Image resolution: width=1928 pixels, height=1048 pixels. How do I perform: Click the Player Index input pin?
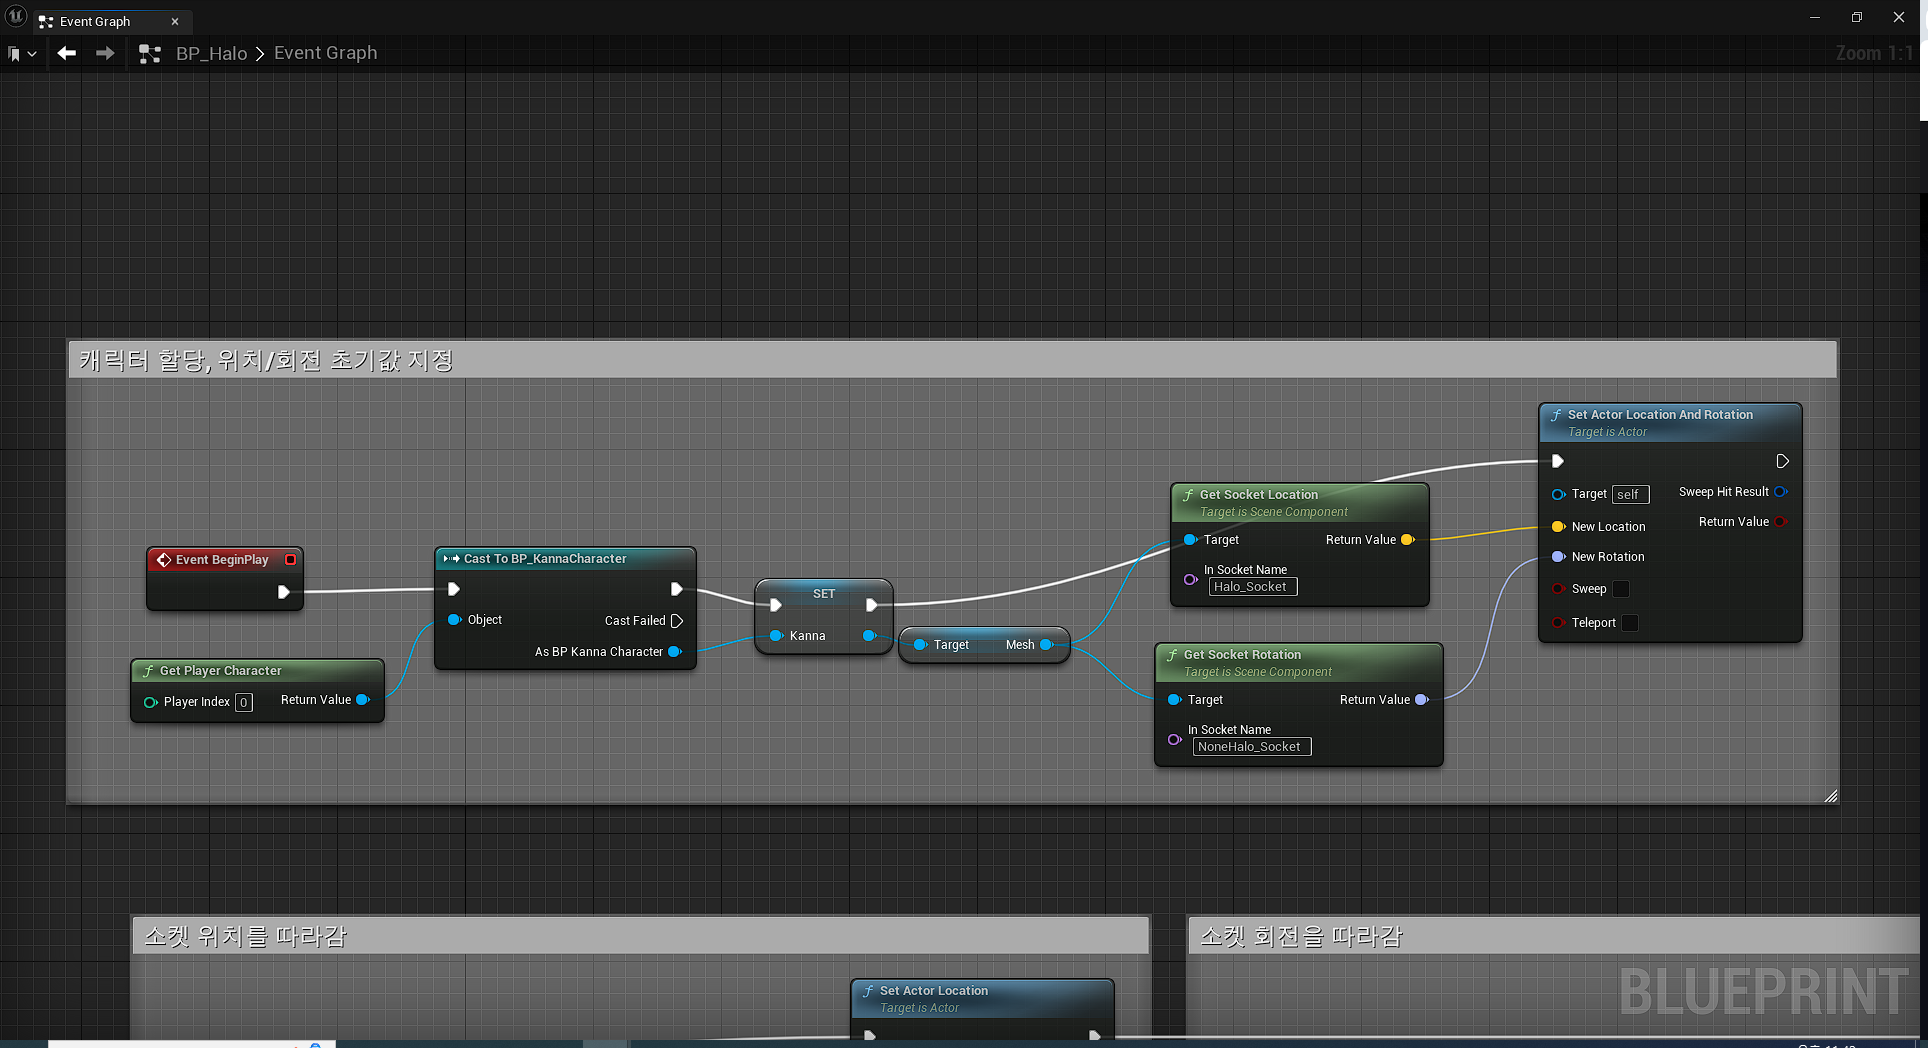151,702
